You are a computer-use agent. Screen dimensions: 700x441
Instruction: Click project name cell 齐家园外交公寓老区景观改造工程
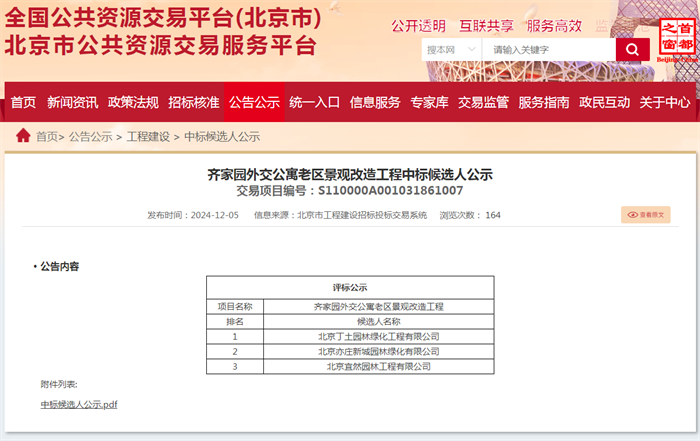pos(379,307)
